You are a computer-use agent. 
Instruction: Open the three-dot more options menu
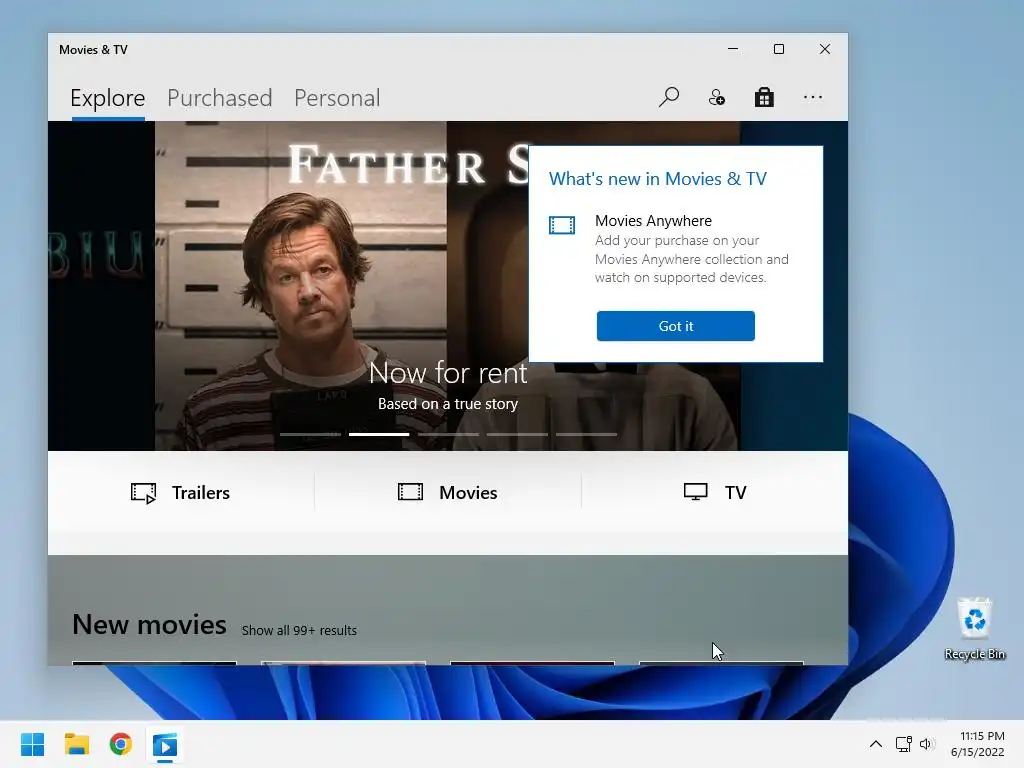point(813,97)
